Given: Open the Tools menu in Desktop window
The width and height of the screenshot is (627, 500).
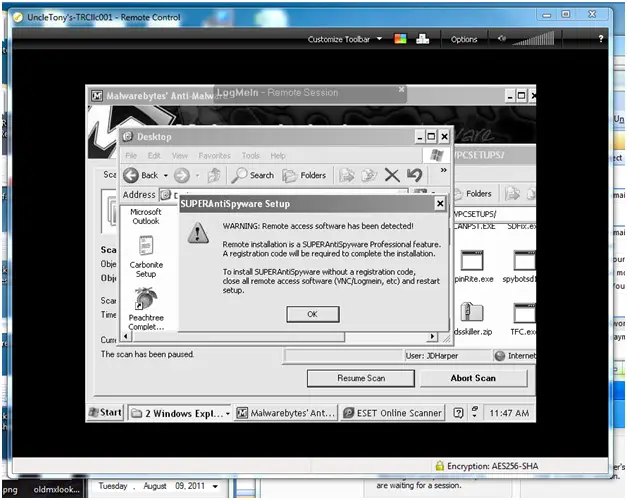Looking at the screenshot, I should [x=251, y=156].
